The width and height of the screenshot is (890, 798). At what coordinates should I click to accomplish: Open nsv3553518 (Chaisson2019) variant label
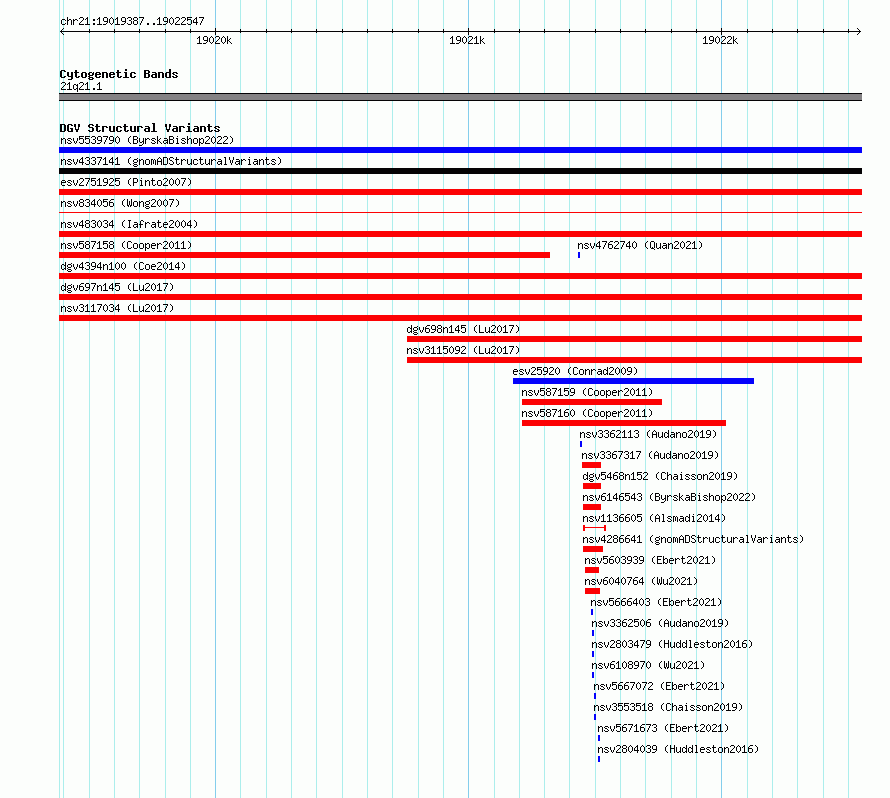[668, 707]
